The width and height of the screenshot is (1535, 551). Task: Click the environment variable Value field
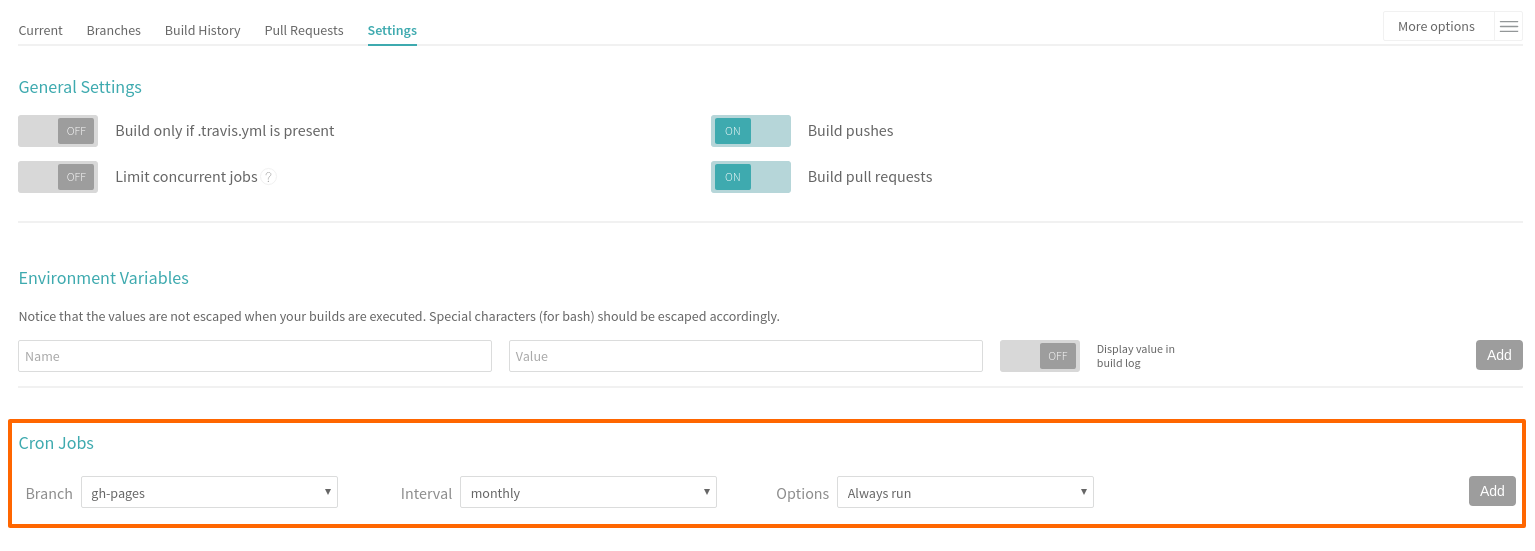(745, 356)
